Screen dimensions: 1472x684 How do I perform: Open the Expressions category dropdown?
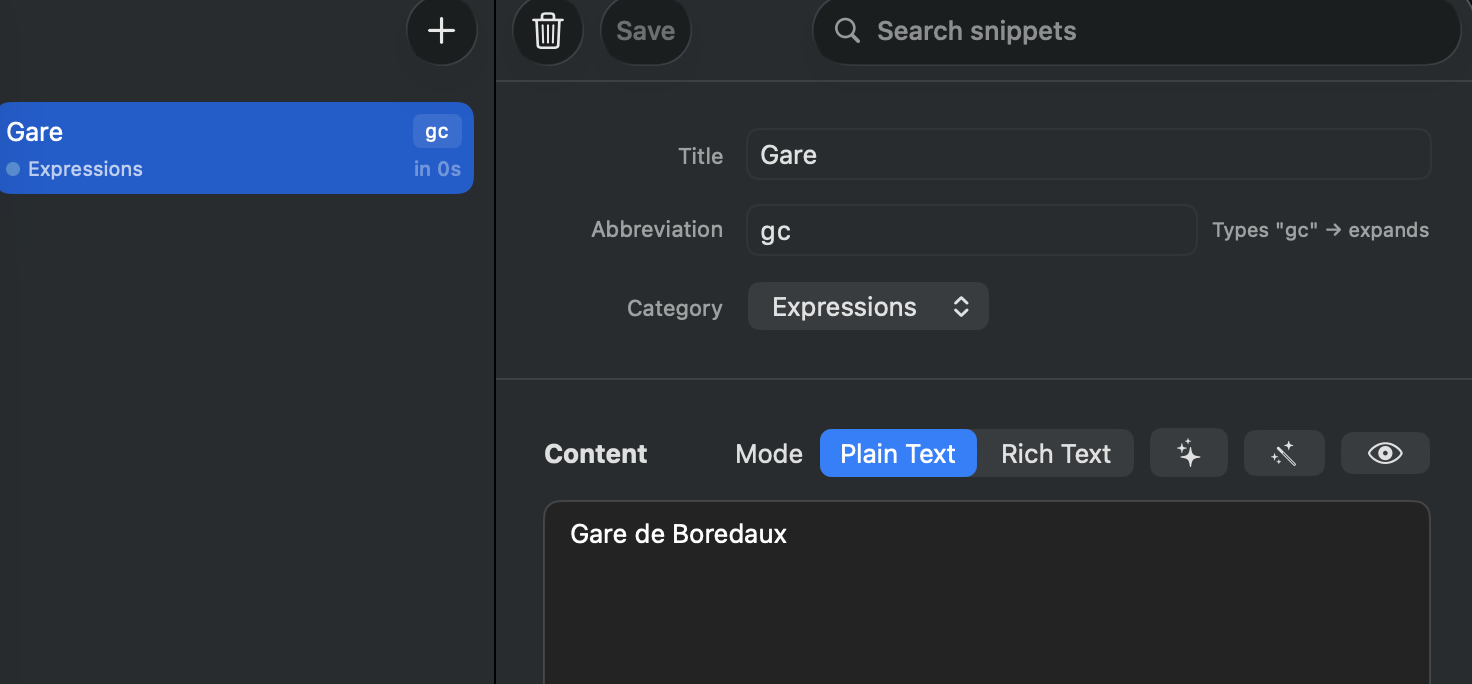[x=868, y=307]
